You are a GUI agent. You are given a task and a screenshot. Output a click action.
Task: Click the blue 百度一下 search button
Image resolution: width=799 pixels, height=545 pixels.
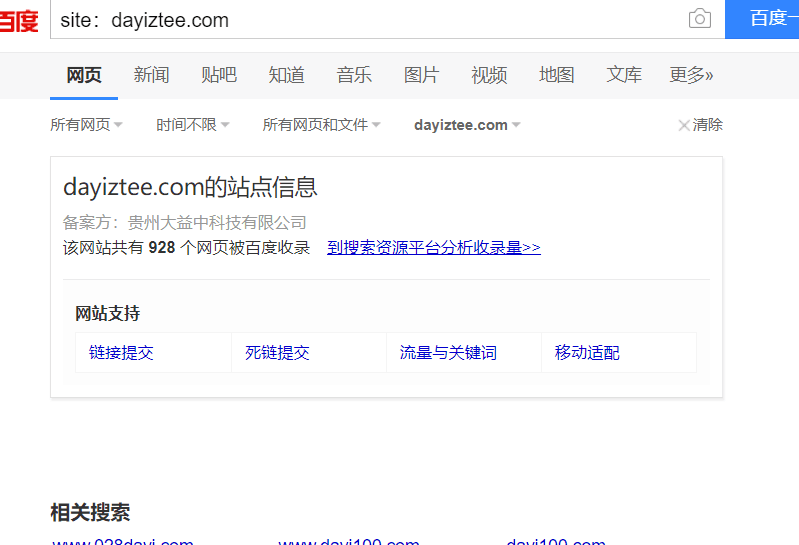pos(762,19)
